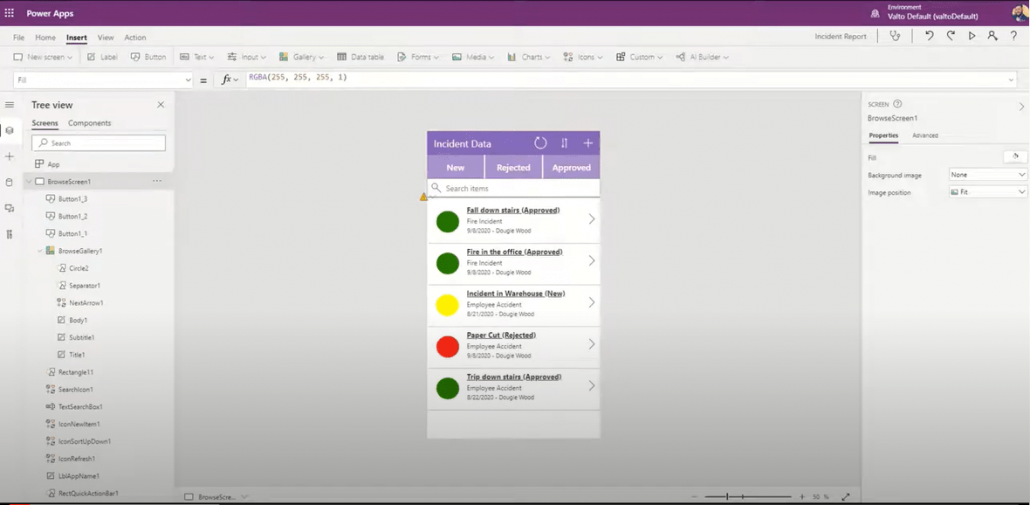Click the zoom slider at bottom
The width and height of the screenshot is (1030, 505).
pyautogui.click(x=748, y=497)
